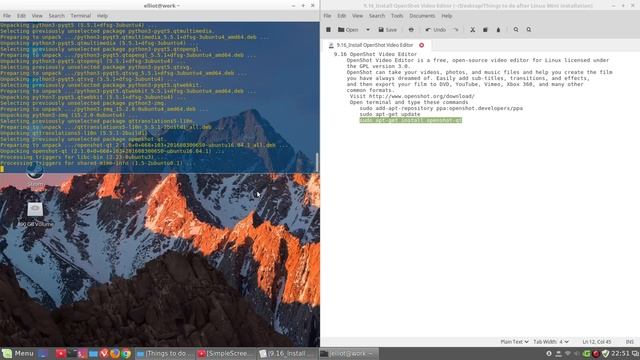Switch to the Things to do taskbar window
The width and height of the screenshot is (640, 360).
(x=164, y=353)
